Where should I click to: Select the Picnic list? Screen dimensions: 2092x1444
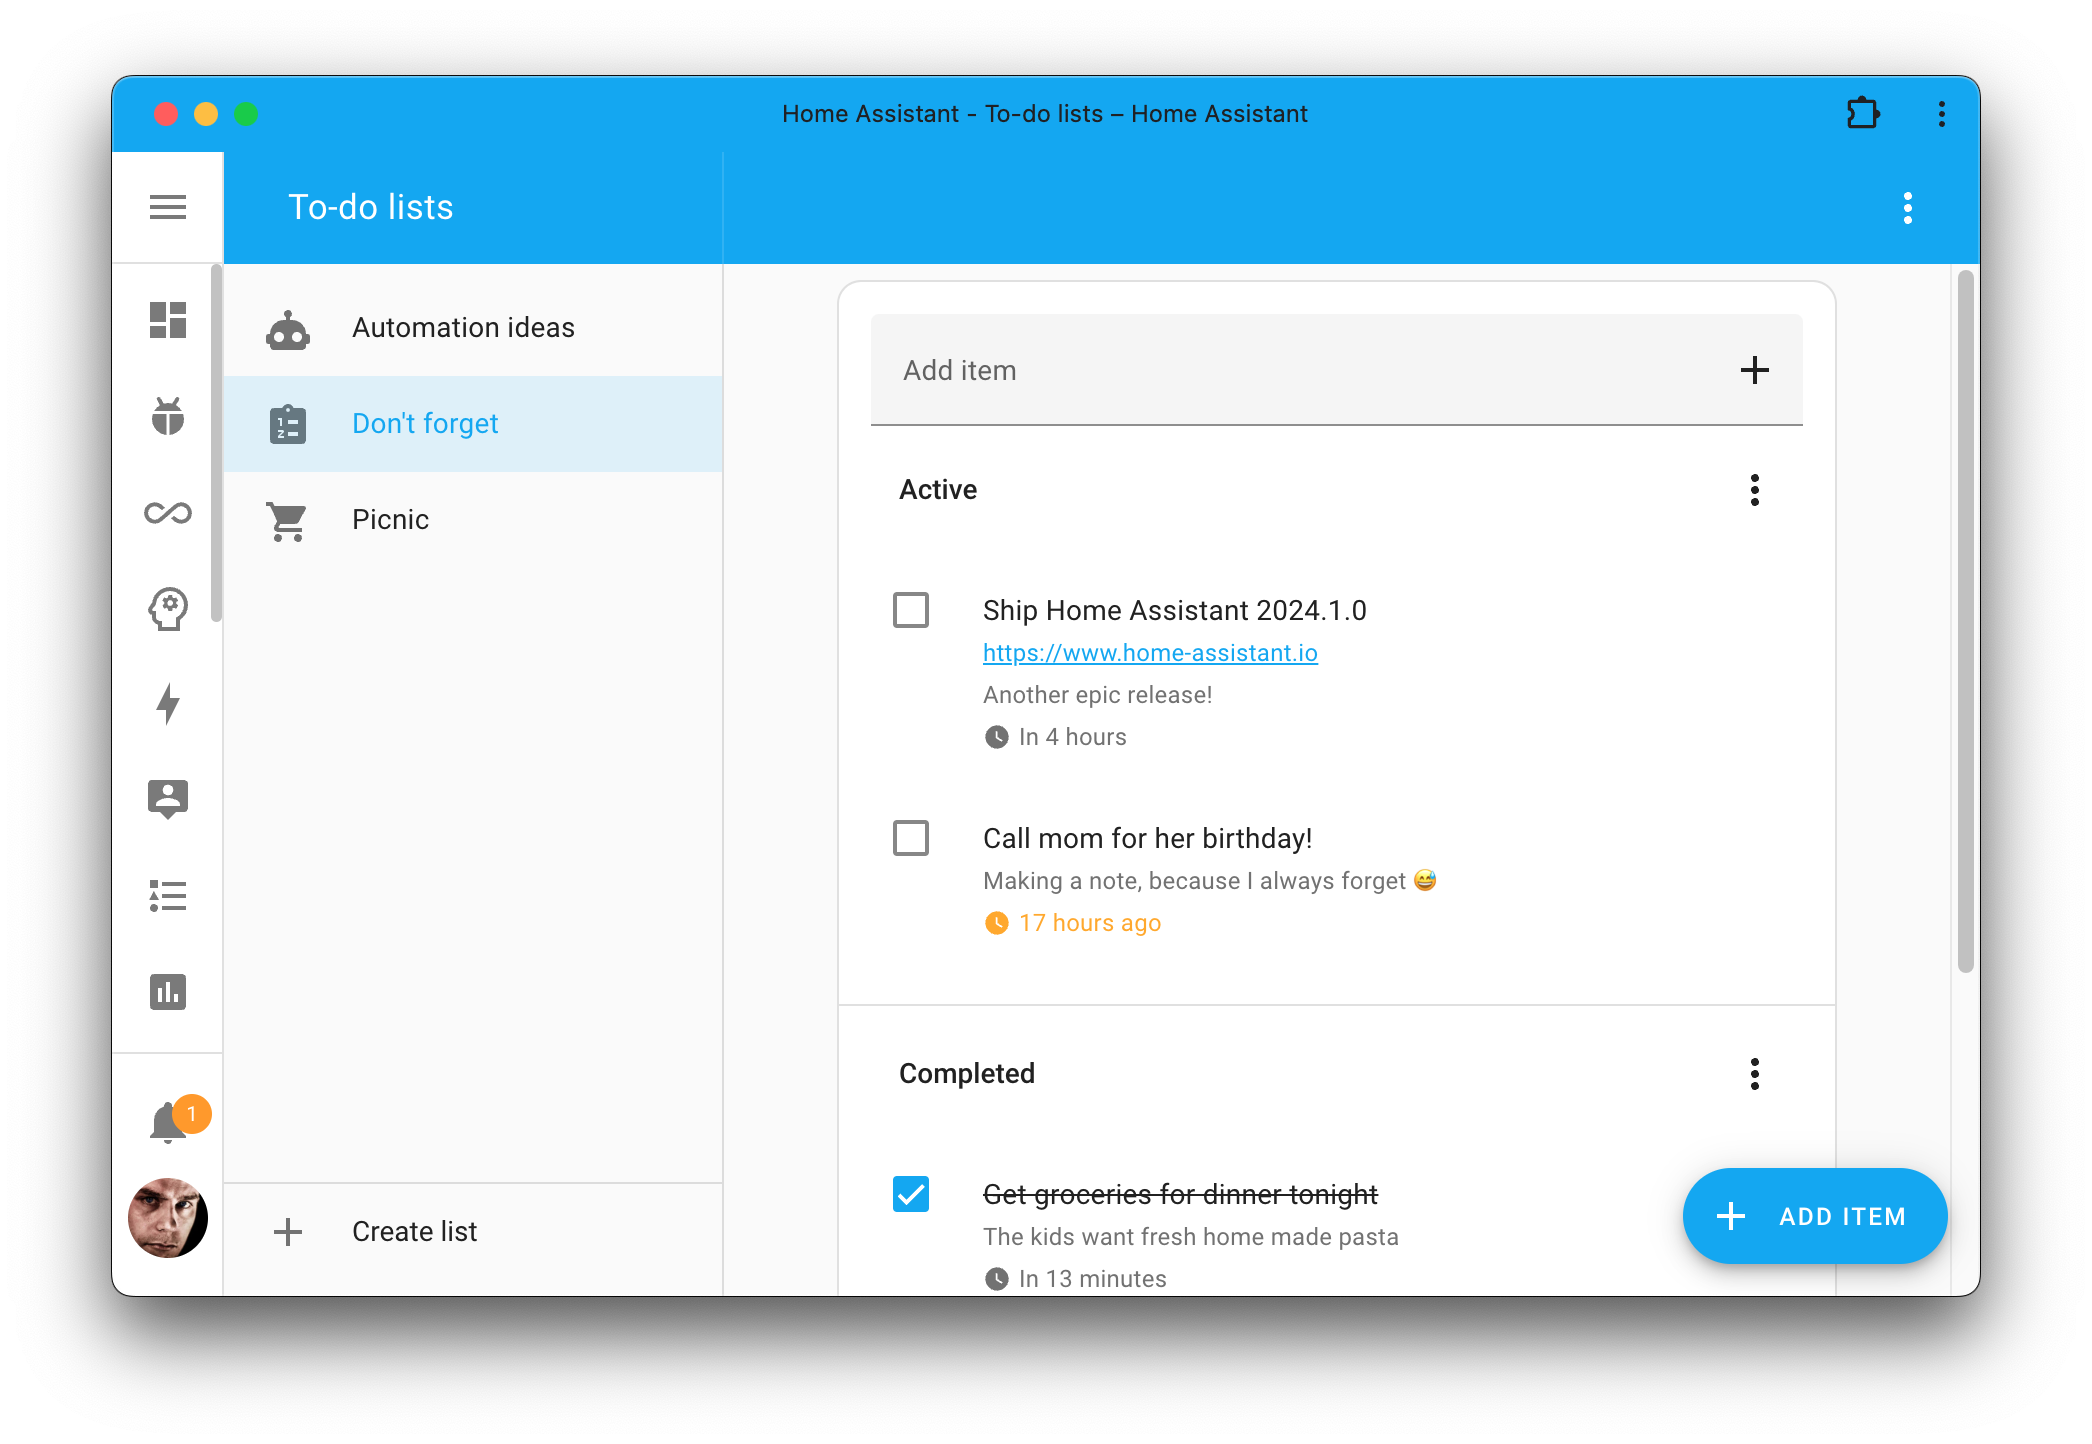tap(390, 519)
